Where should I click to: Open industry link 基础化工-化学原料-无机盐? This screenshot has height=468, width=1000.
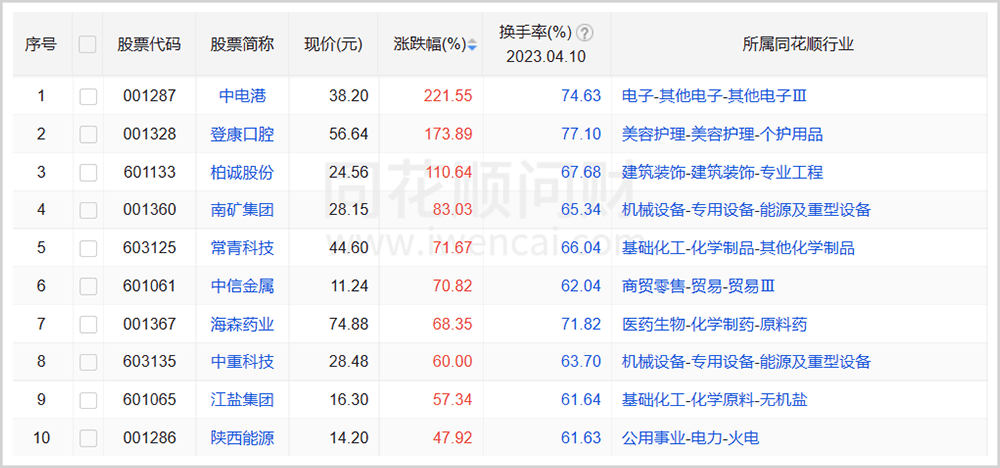714,400
